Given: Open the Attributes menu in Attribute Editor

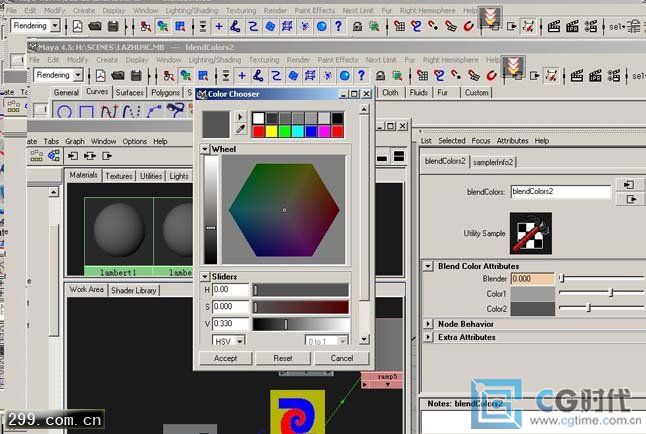Looking at the screenshot, I should (512, 141).
